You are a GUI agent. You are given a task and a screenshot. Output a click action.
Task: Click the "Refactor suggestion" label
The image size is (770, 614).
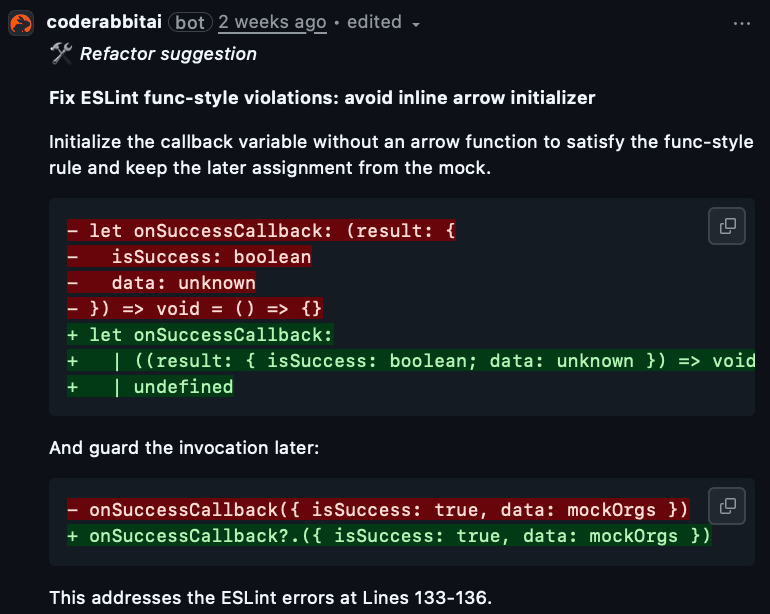[168, 54]
